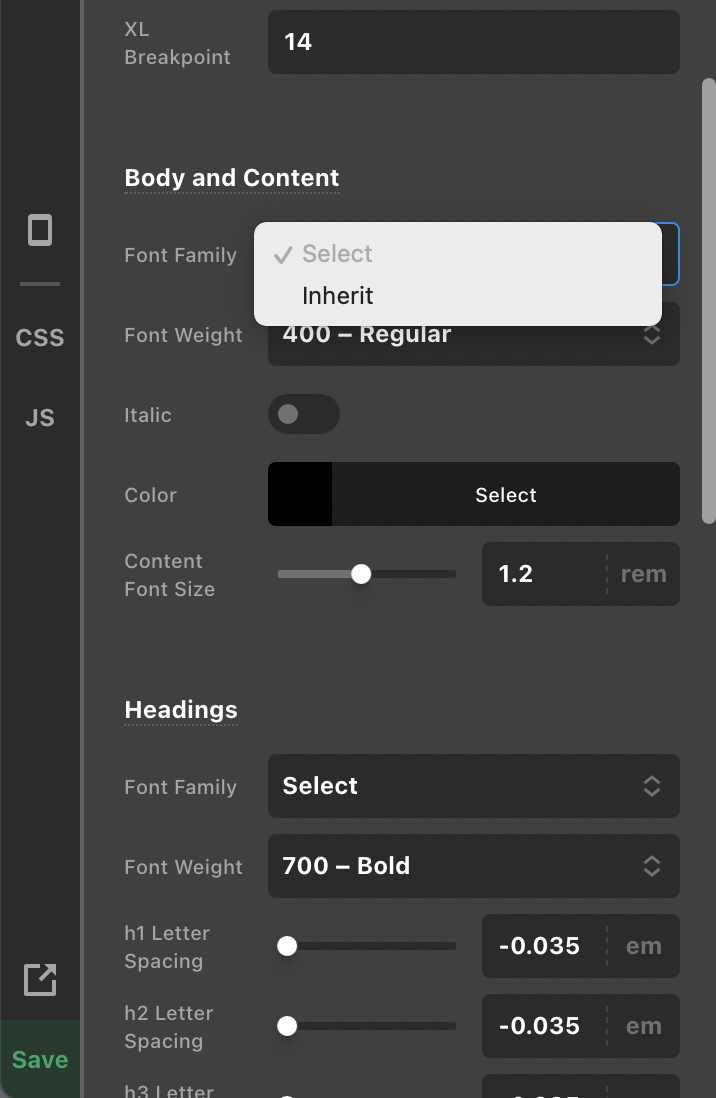
Task: Open the device preview icon in sidebar
Action: click(x=40, y=230)
